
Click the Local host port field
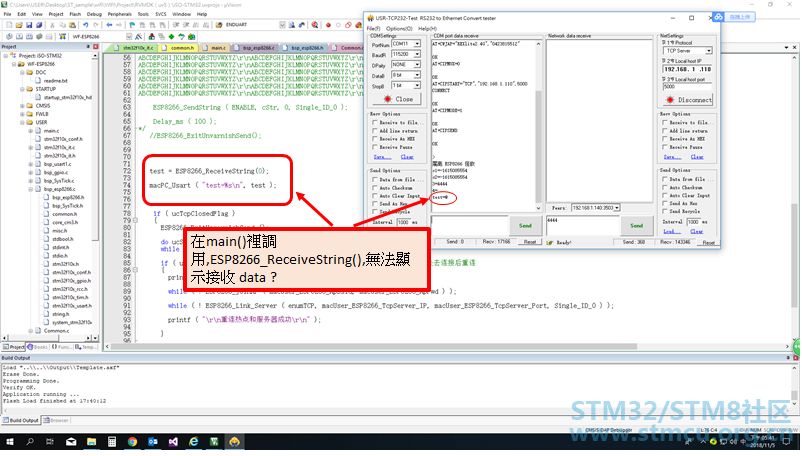[x=687, y=87]
